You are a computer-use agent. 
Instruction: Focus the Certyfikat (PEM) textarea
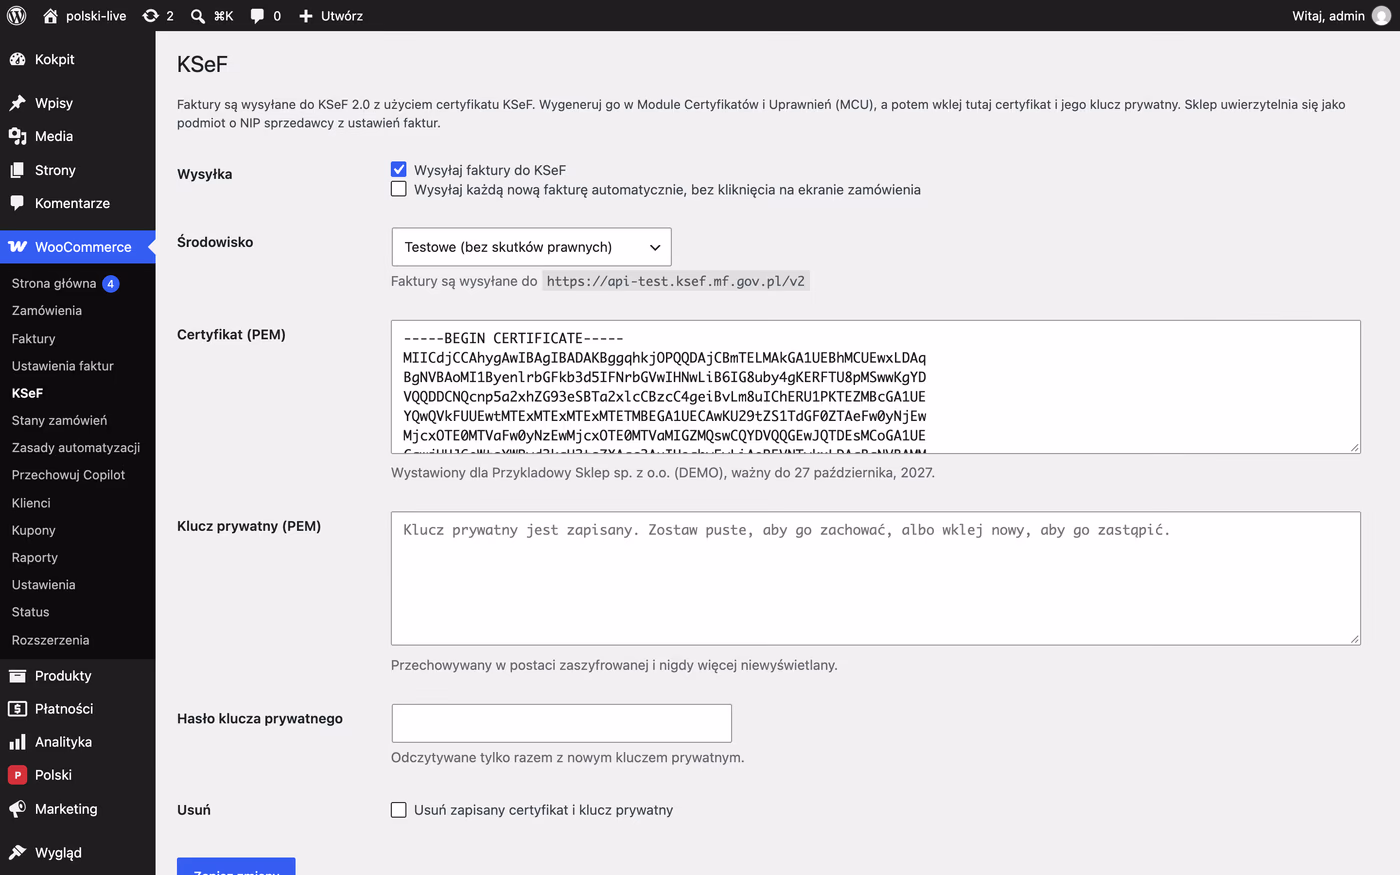876,387
